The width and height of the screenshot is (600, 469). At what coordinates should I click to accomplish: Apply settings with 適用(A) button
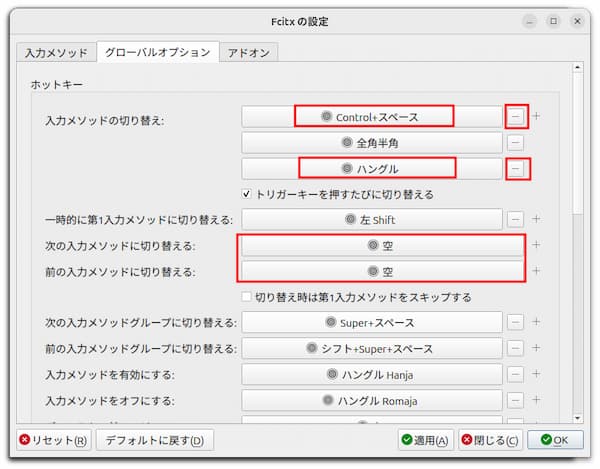[x=426, y=440]
